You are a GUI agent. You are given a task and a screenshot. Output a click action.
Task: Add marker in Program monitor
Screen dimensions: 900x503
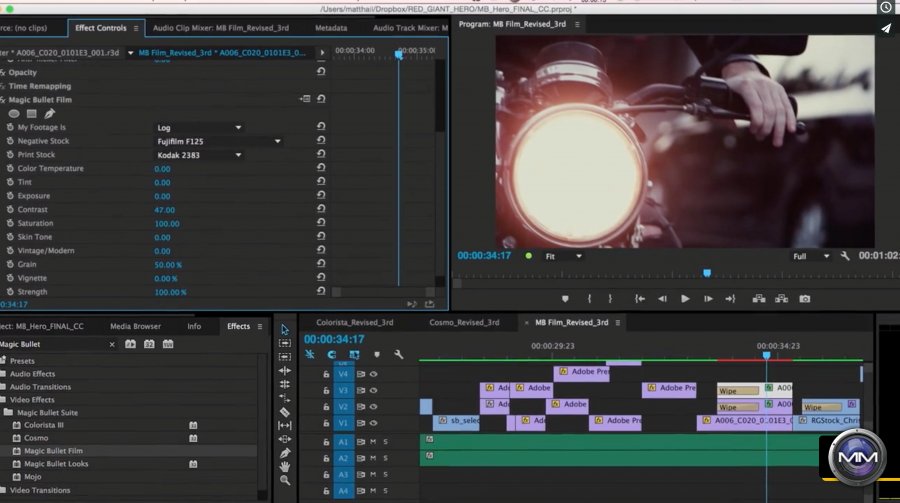click(x=565, y=299)
